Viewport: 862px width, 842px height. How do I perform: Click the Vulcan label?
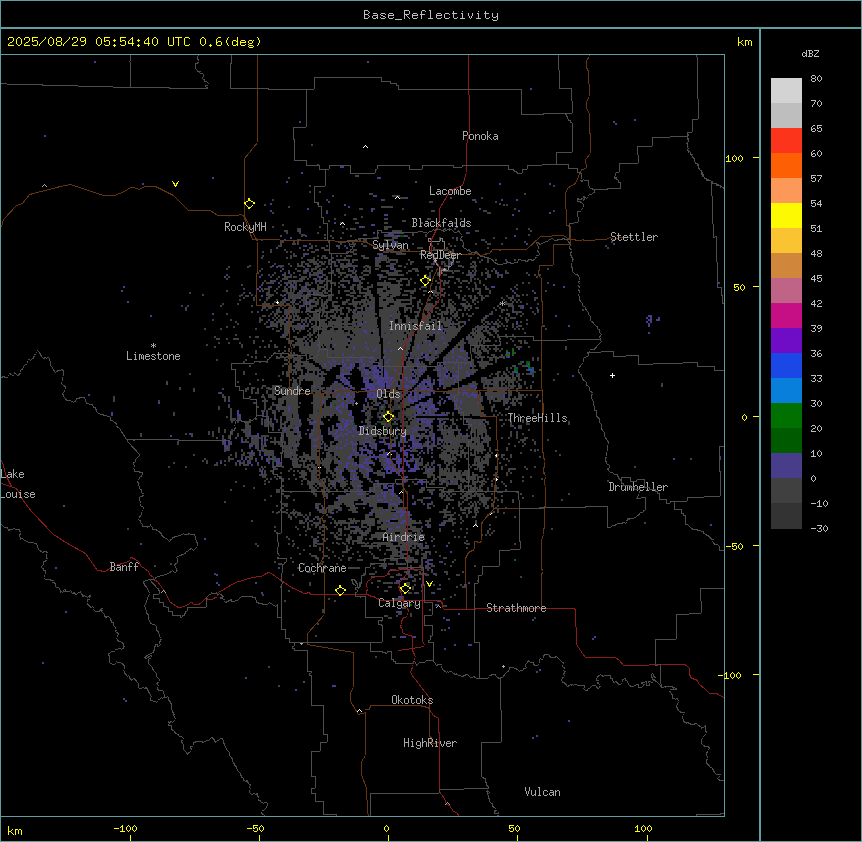542,792
